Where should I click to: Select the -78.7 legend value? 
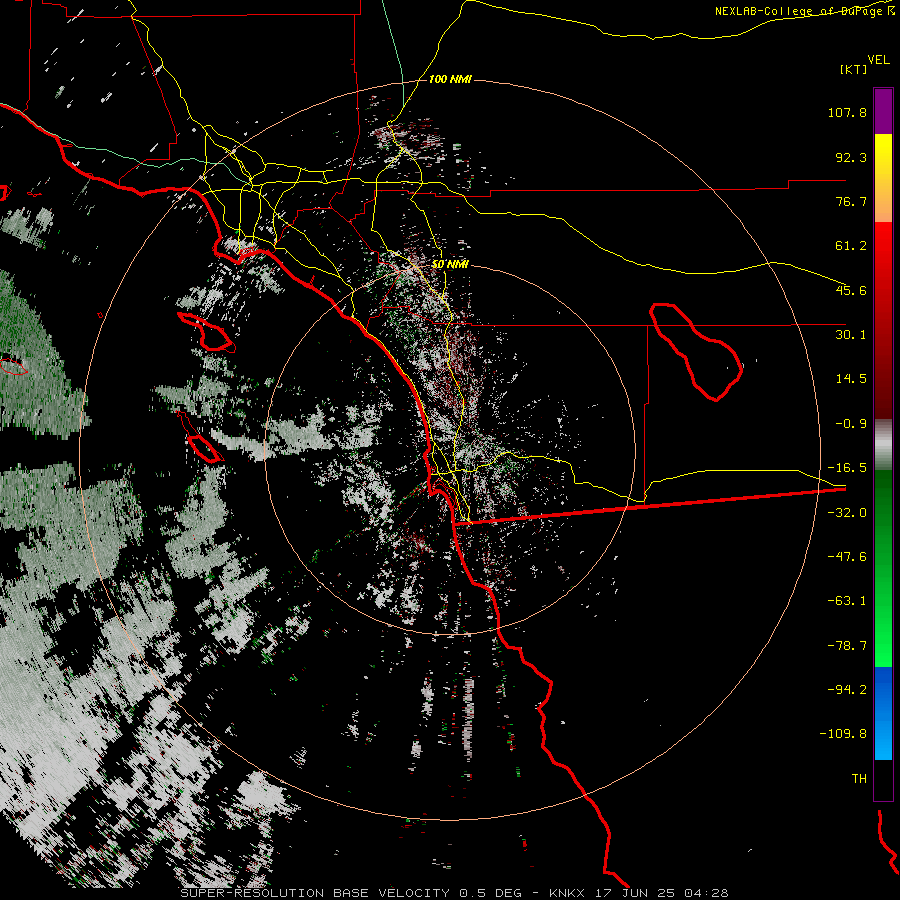[x=847, y=646]
